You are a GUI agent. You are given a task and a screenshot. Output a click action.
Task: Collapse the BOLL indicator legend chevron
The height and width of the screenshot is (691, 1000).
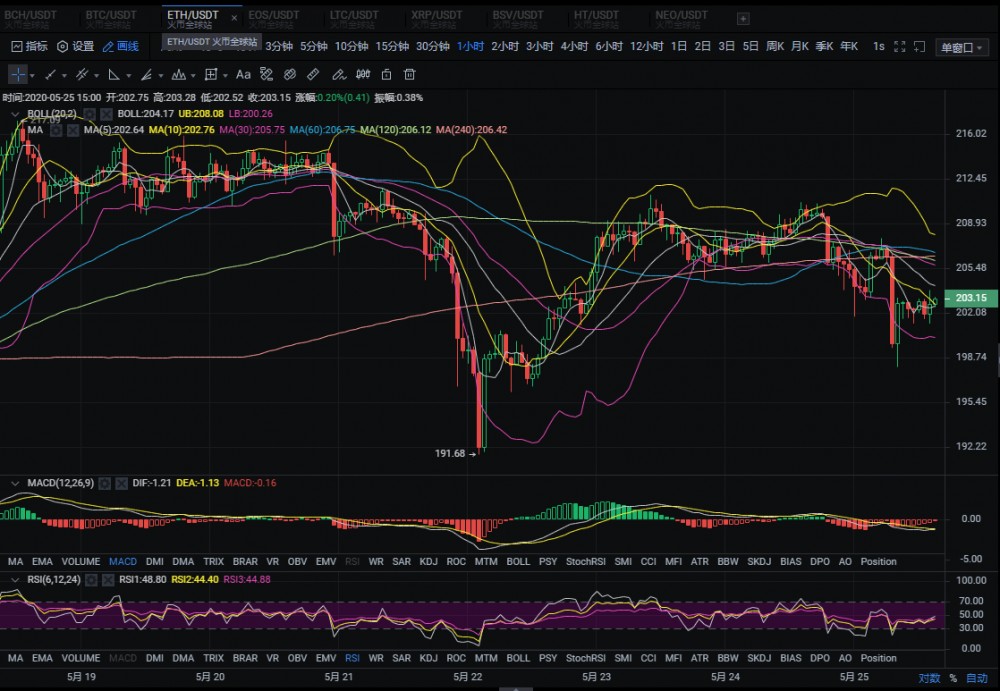coord(15,114)
